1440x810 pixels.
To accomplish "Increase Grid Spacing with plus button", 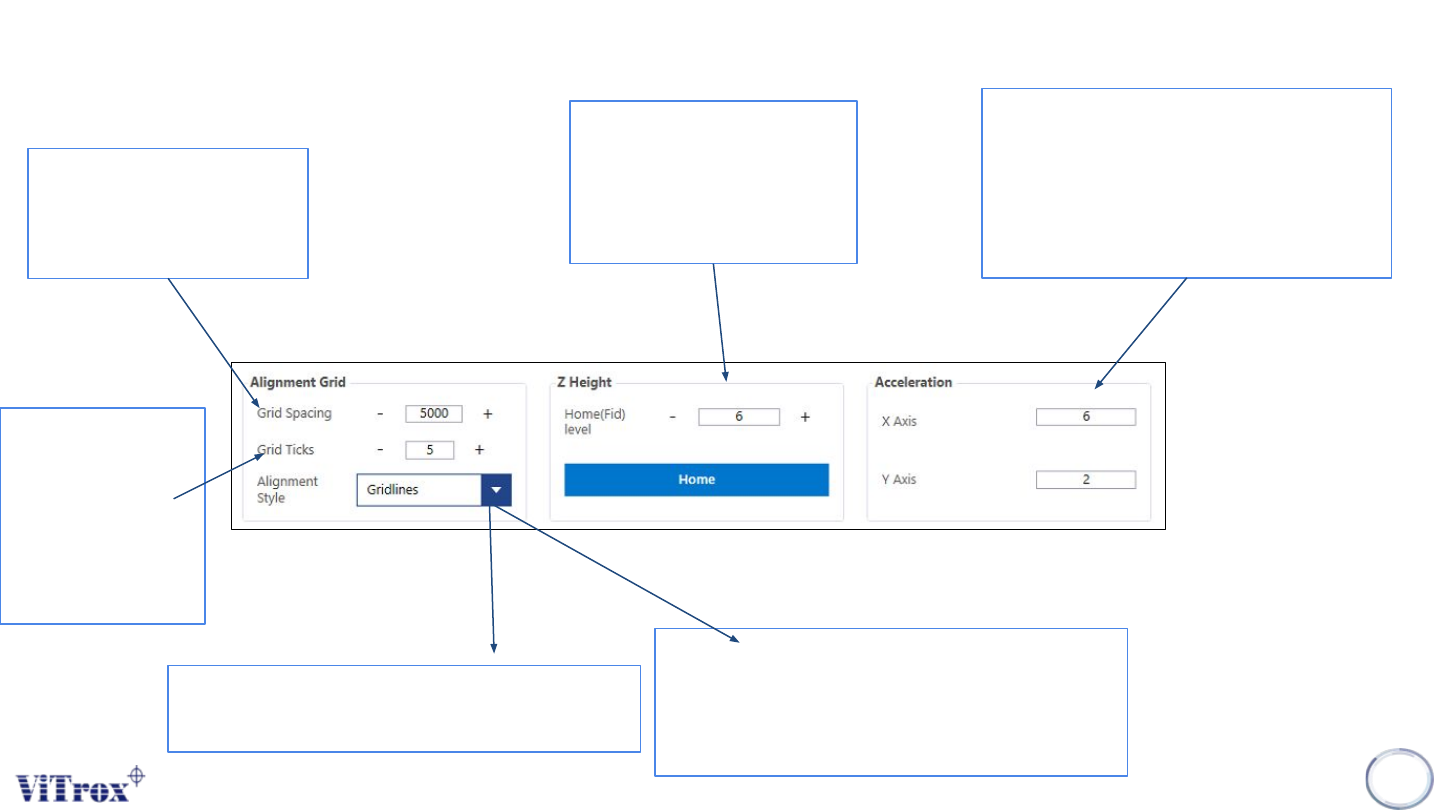I will (x=488, y=414).
